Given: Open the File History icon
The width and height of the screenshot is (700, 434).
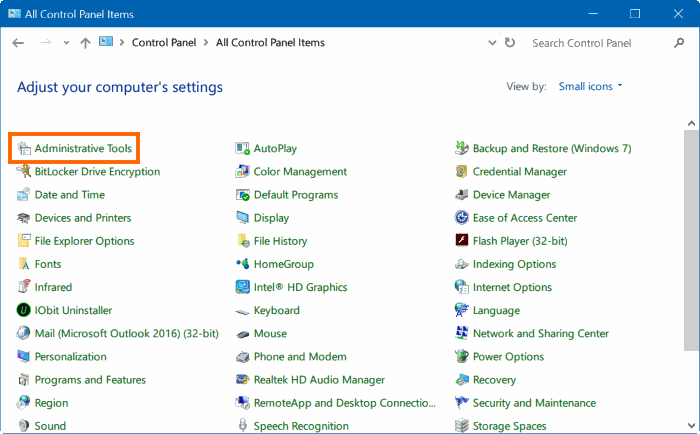Looking at the screenshot, I should 242,241.
